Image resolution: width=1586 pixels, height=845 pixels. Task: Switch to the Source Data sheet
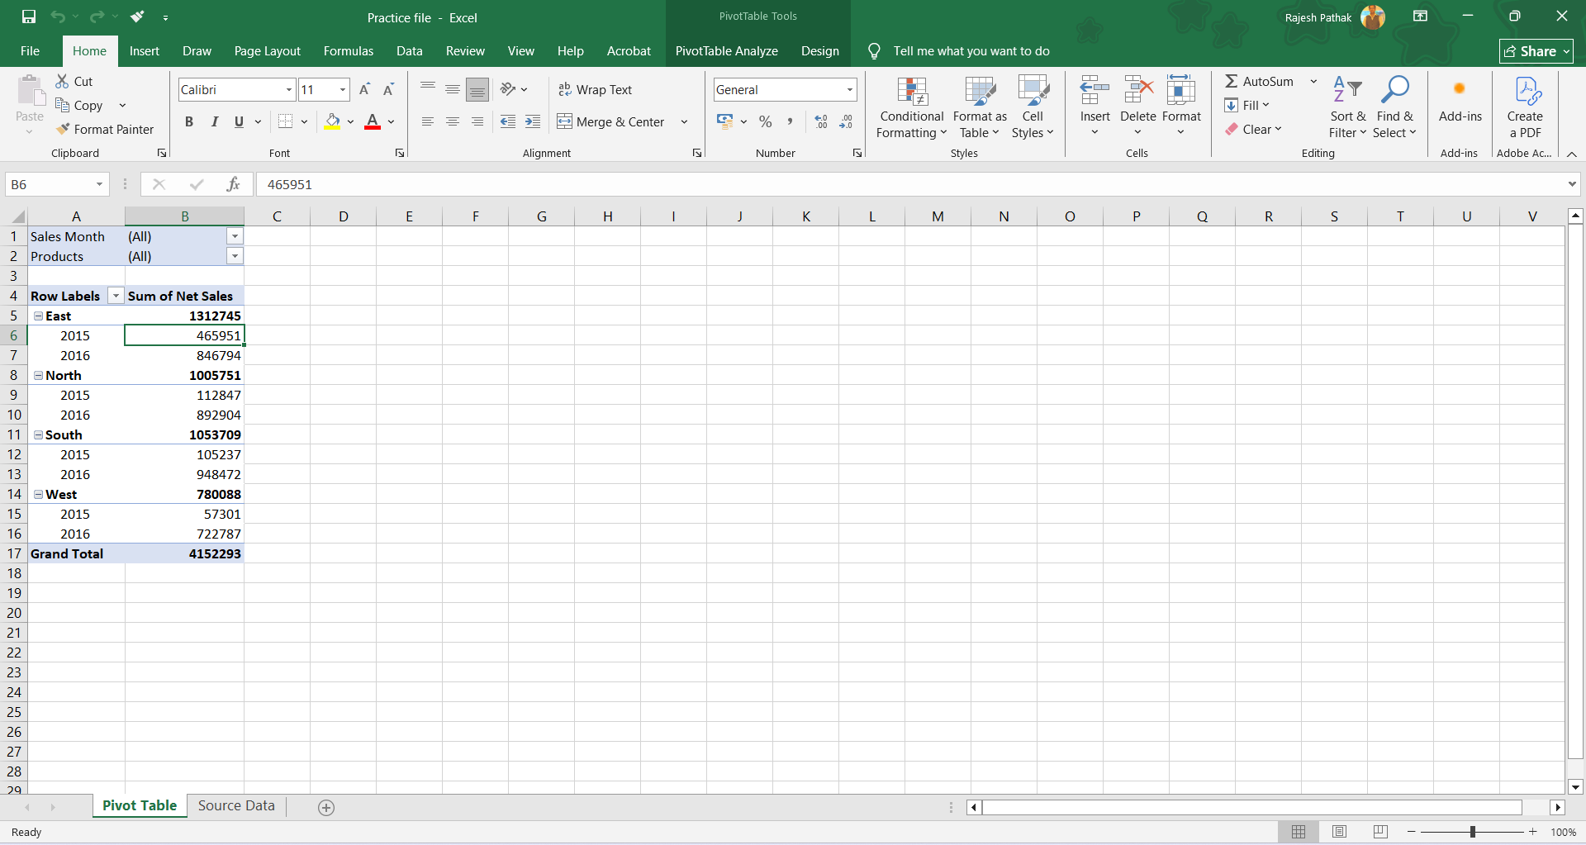tap(236, 806)
